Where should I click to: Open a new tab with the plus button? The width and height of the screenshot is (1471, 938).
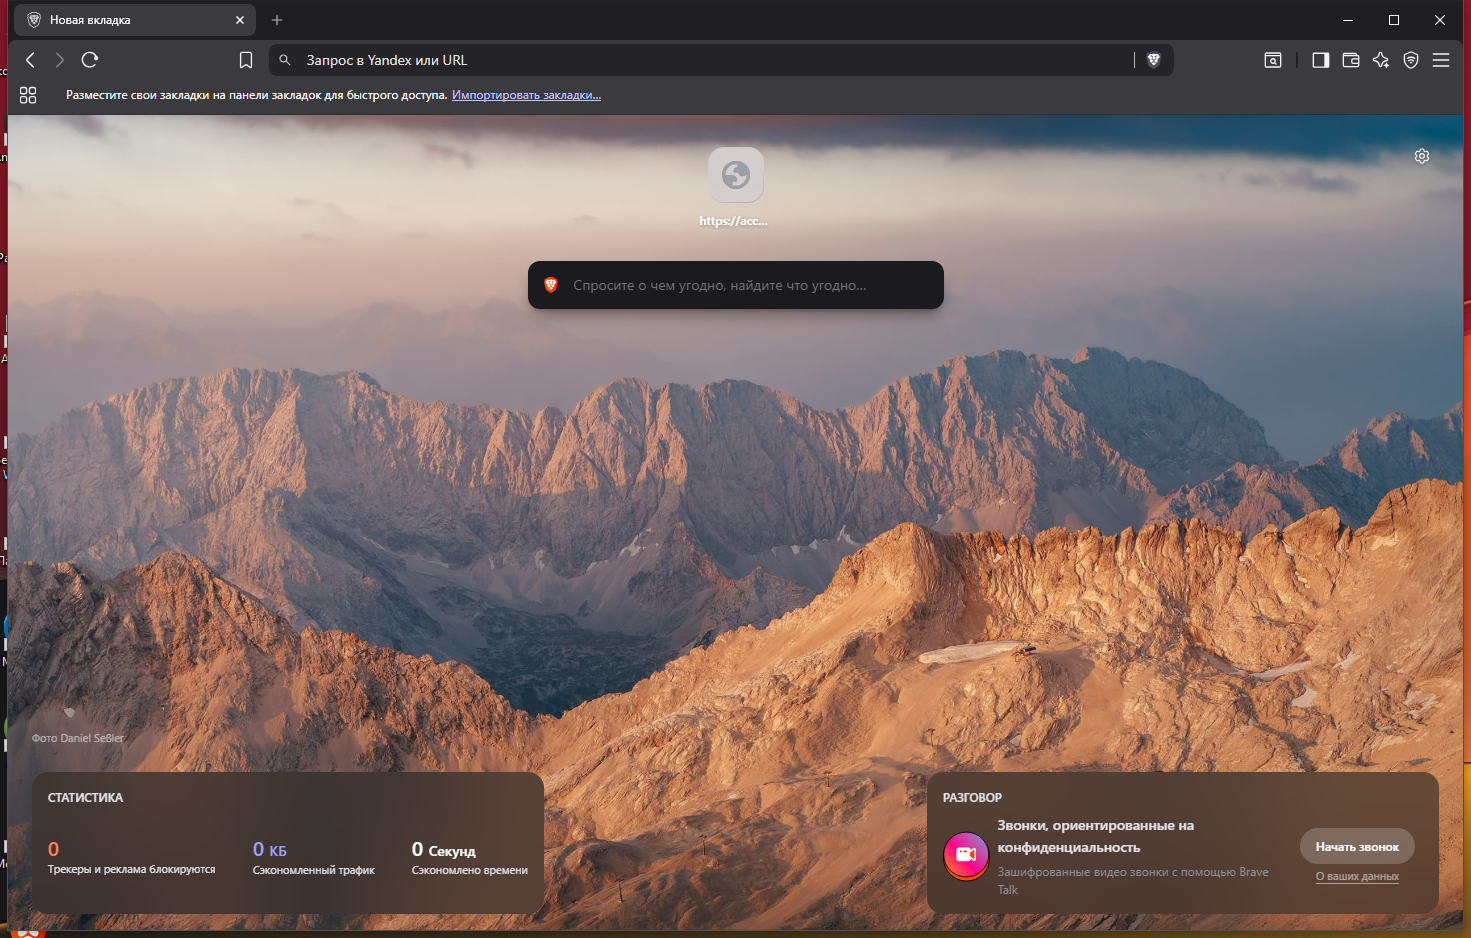(x=277, y=20)
